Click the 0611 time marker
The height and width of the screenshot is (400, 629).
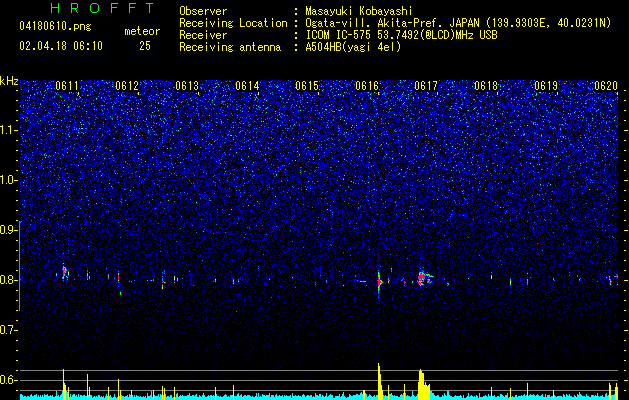pos(67,86)
